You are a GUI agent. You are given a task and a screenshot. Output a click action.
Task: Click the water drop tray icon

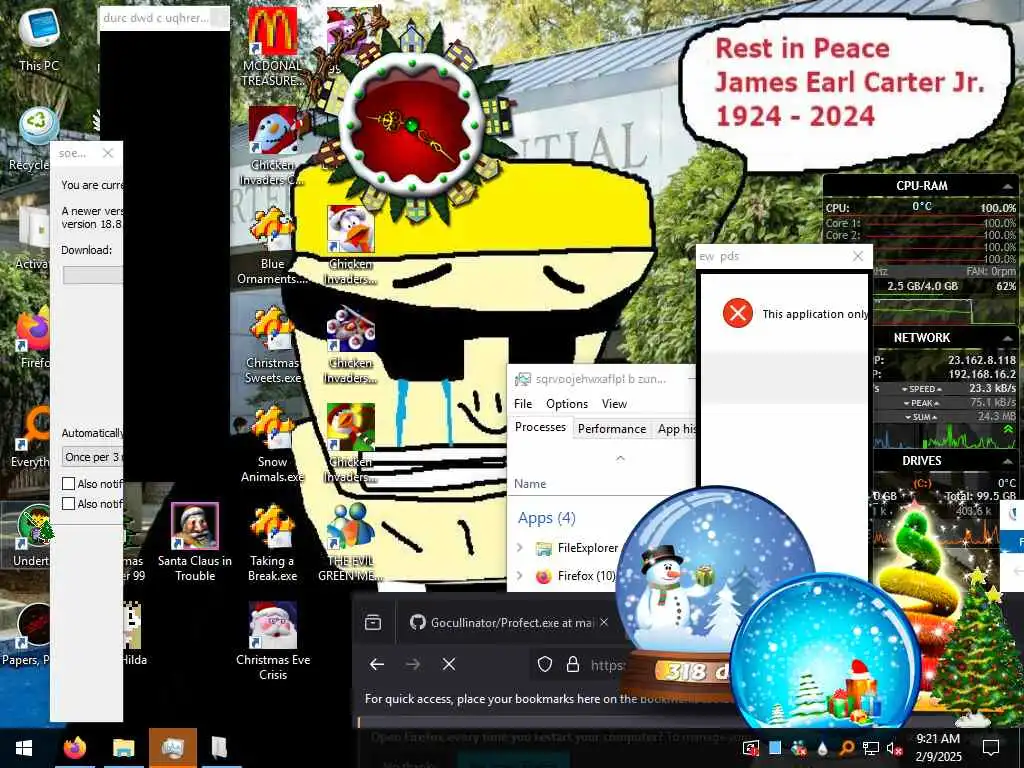tap(822, 748)
